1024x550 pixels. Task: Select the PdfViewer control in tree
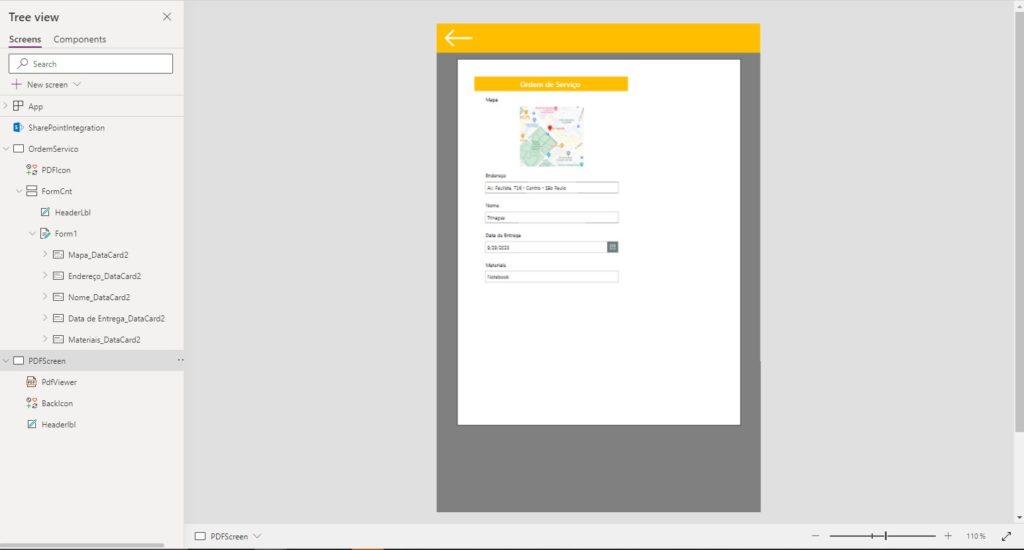click(x=58, y=382)
